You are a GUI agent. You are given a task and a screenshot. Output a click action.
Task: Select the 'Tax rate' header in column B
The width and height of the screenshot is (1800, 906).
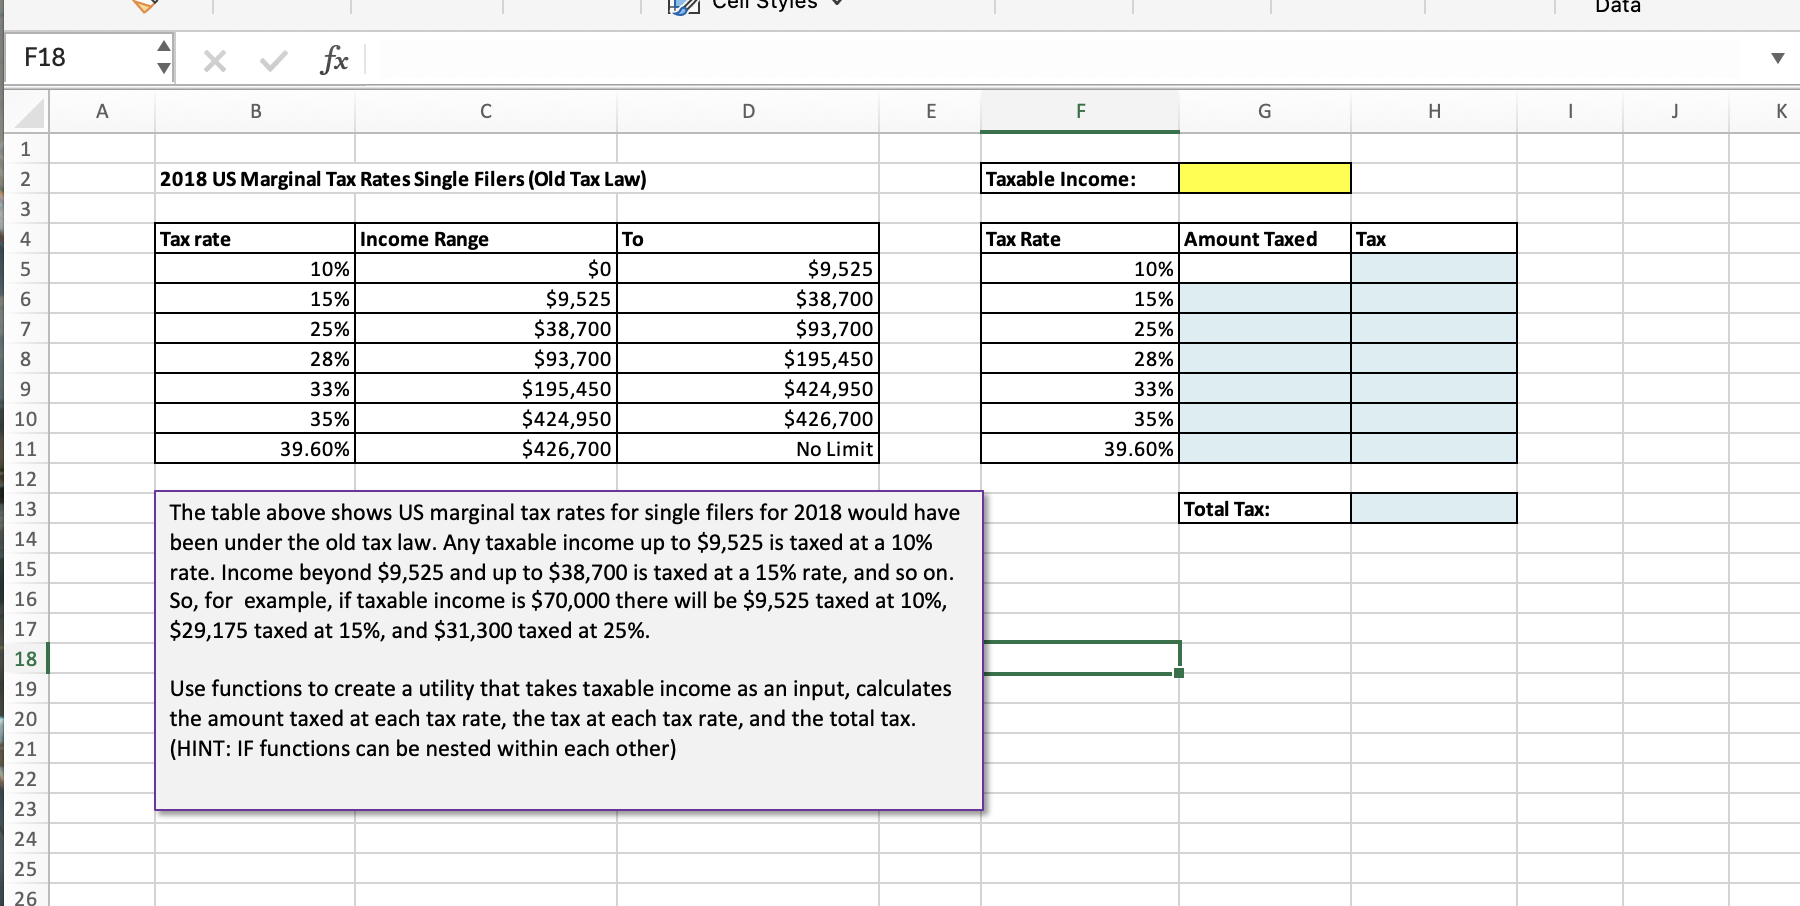click(255, 239)
